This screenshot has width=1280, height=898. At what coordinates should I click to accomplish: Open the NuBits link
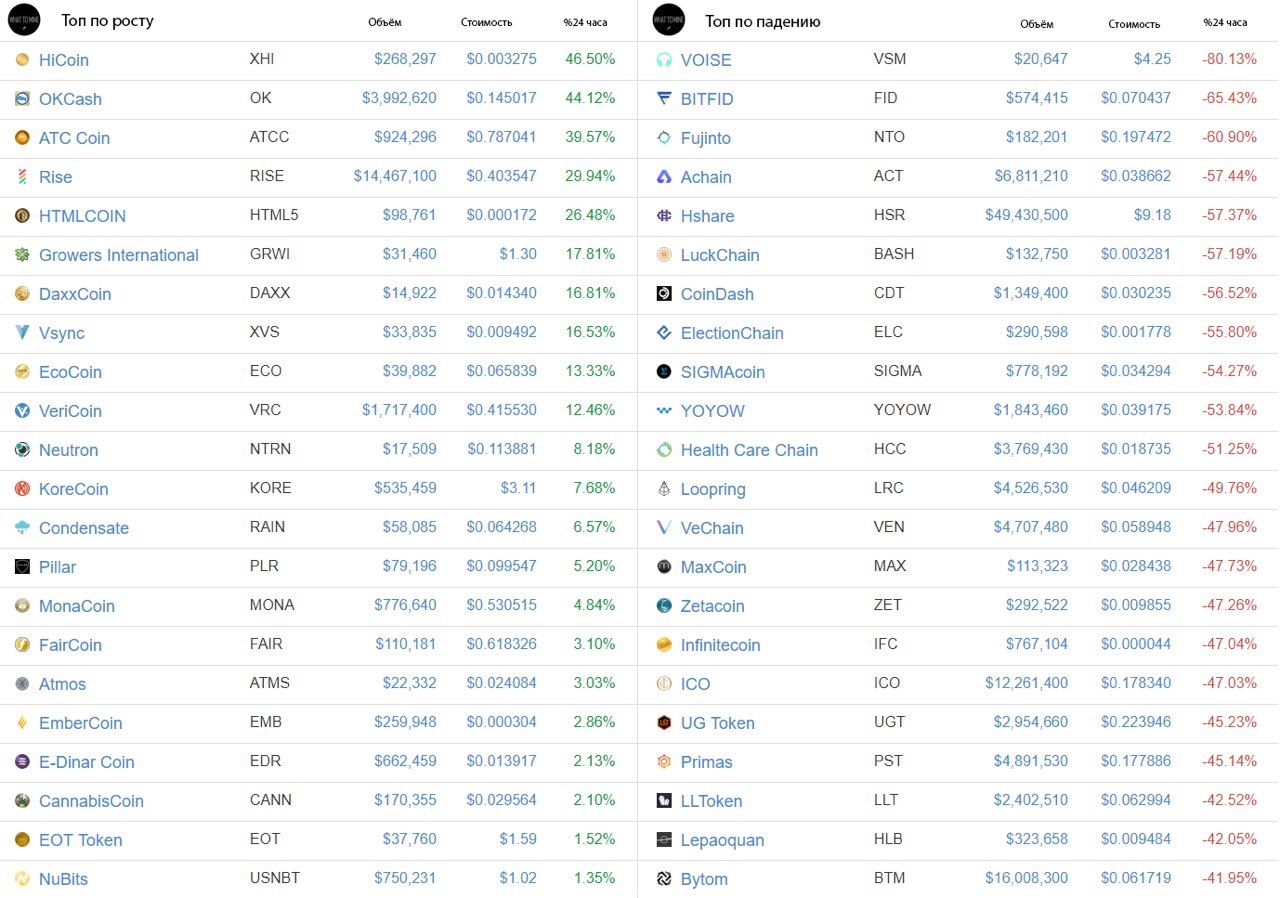point(63,879)
